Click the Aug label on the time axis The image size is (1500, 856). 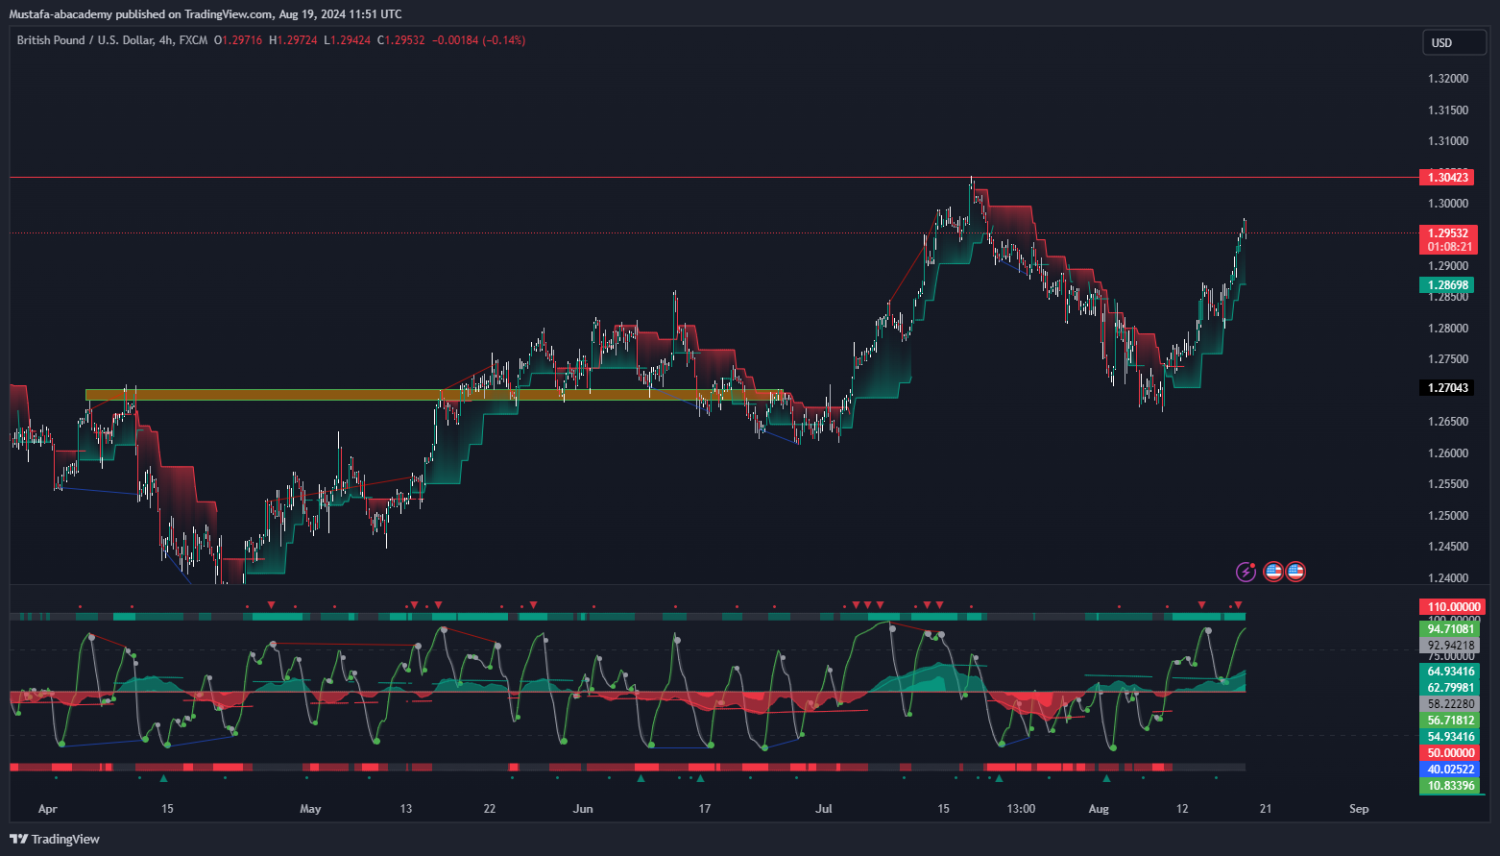pyautogui.click(x=1098, y=809)
